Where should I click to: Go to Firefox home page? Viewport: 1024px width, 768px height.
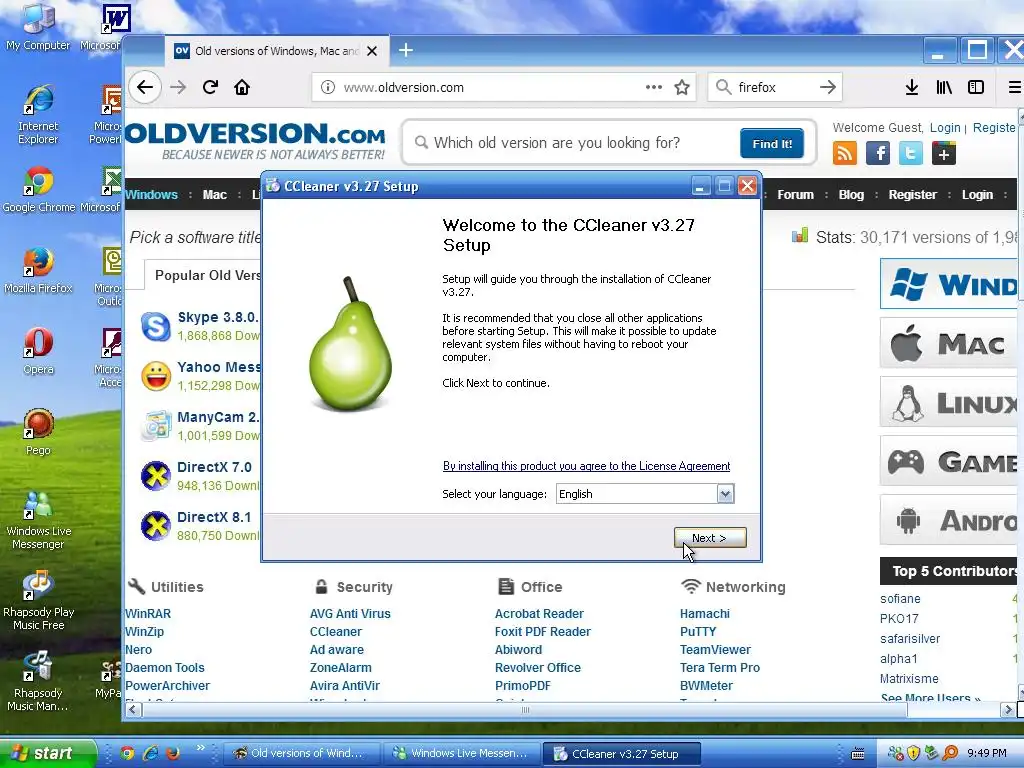tap(242, 87)
